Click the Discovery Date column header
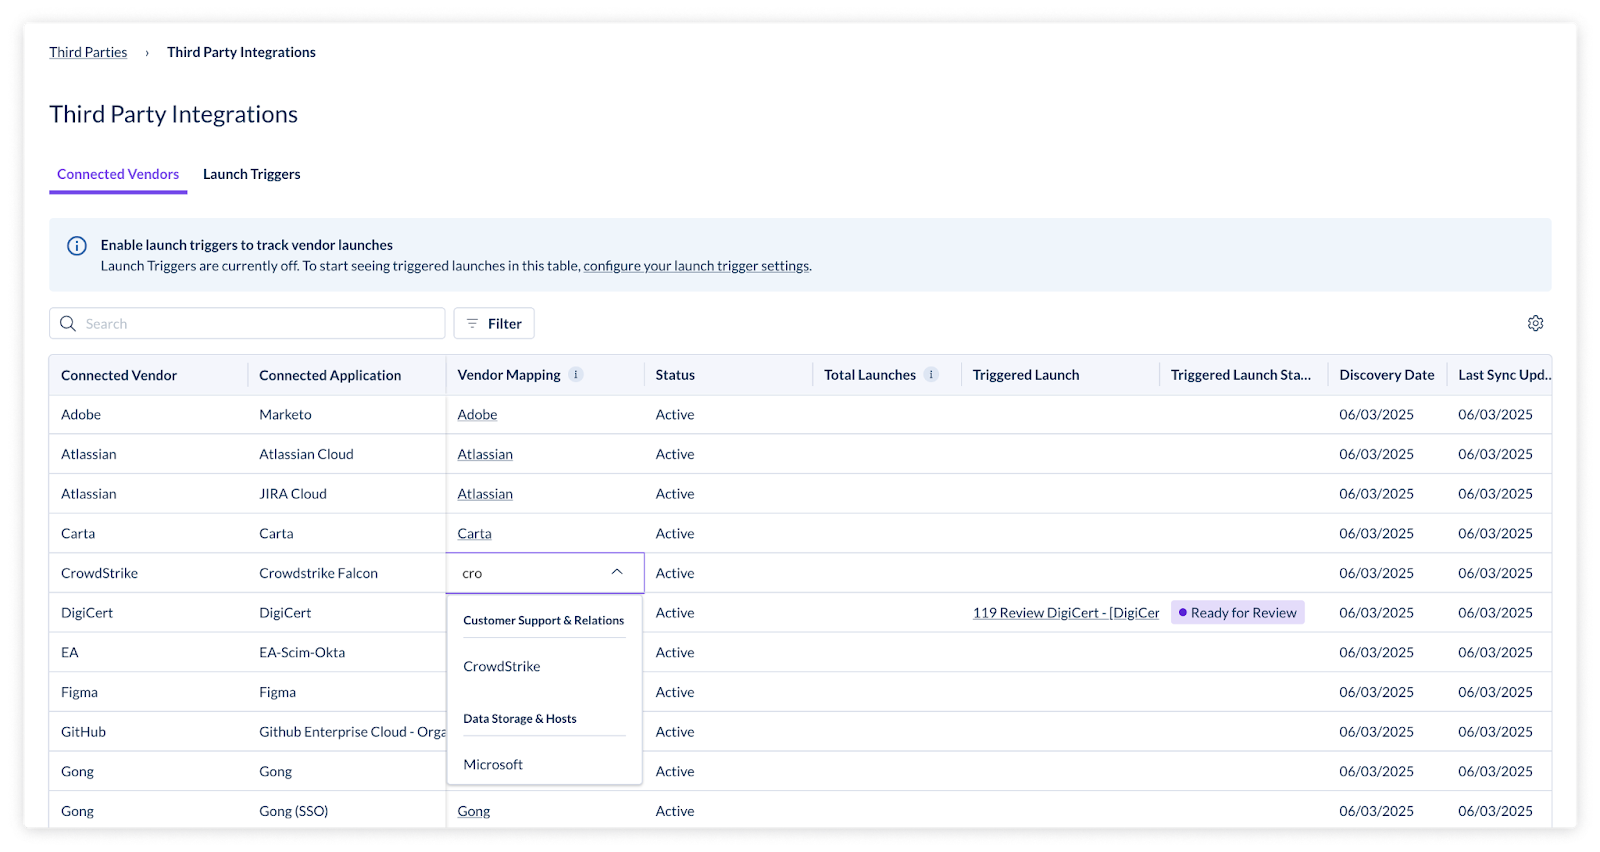Viewport: 1600px width, 852px height. 1387,375
